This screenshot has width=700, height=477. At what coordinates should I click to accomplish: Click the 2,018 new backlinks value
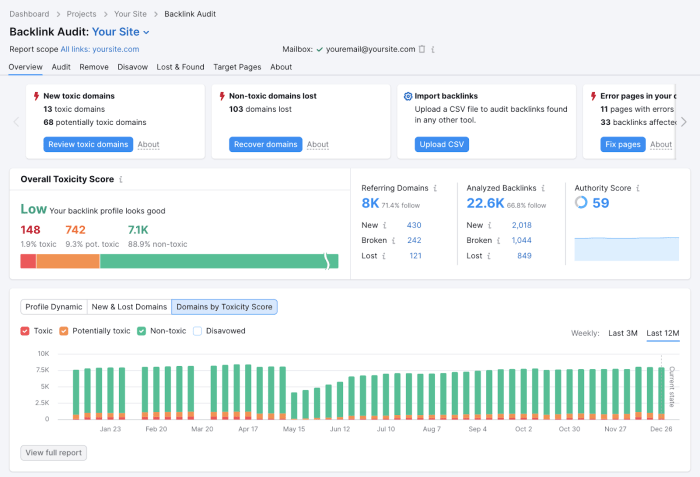coord(521,225)
